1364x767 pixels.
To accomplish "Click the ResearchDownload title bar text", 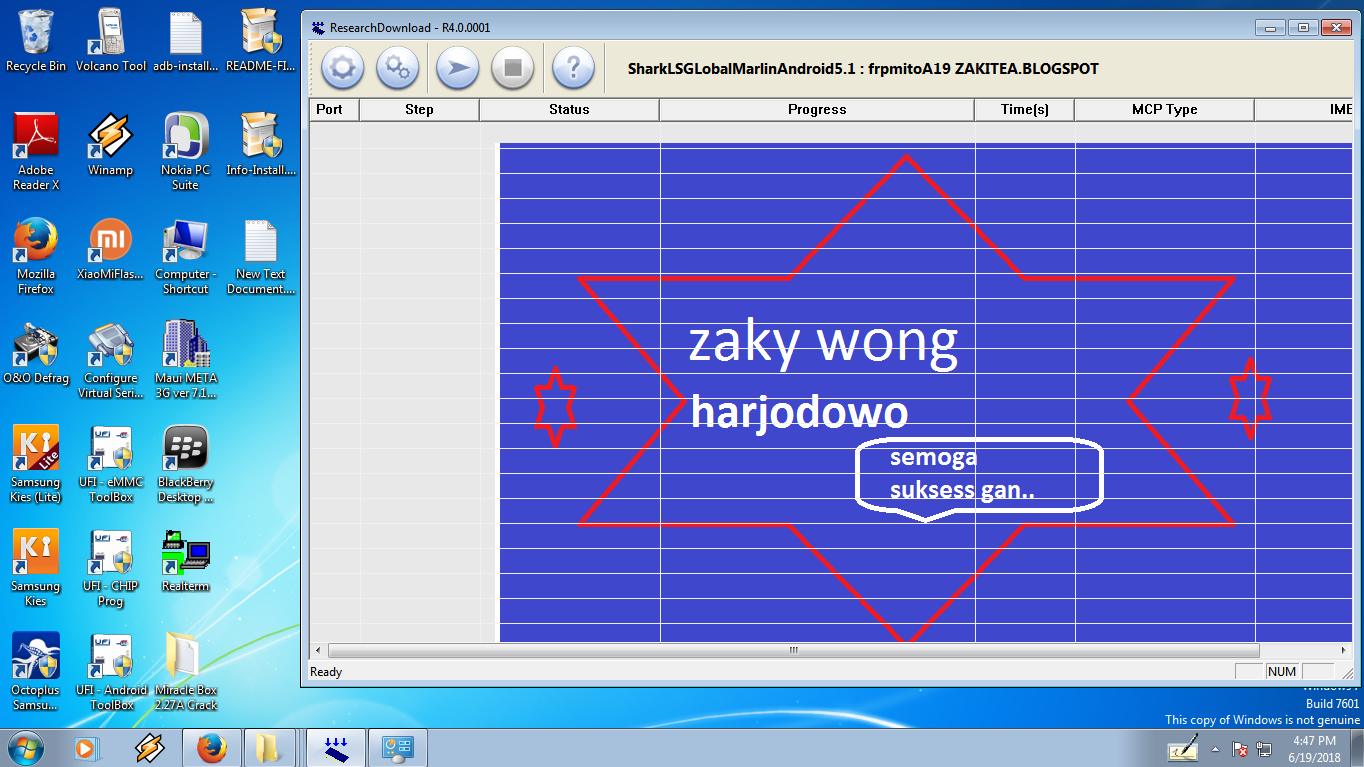I will (x=410, y=28).
